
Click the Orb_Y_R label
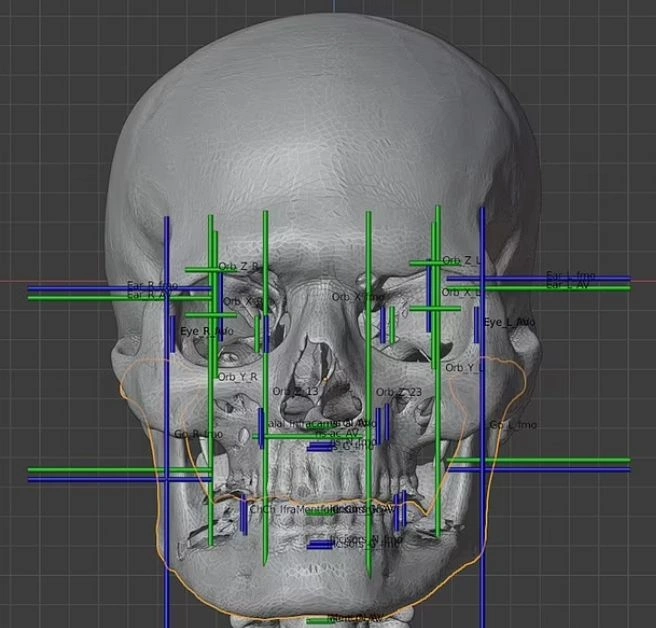238,377
